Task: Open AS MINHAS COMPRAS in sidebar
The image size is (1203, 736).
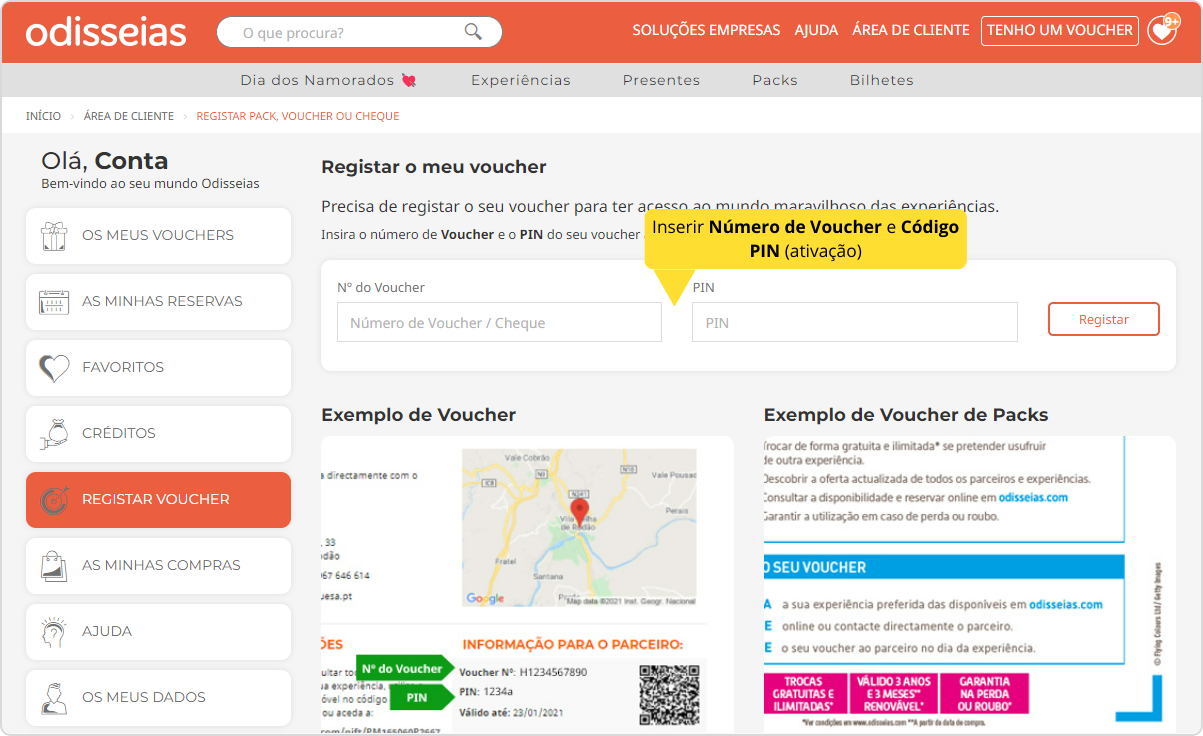Action: [158, 565]
